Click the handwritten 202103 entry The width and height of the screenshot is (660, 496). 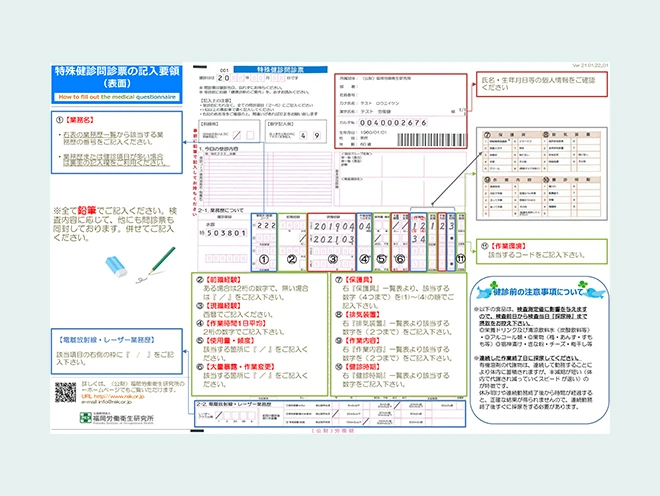[334, 240]
